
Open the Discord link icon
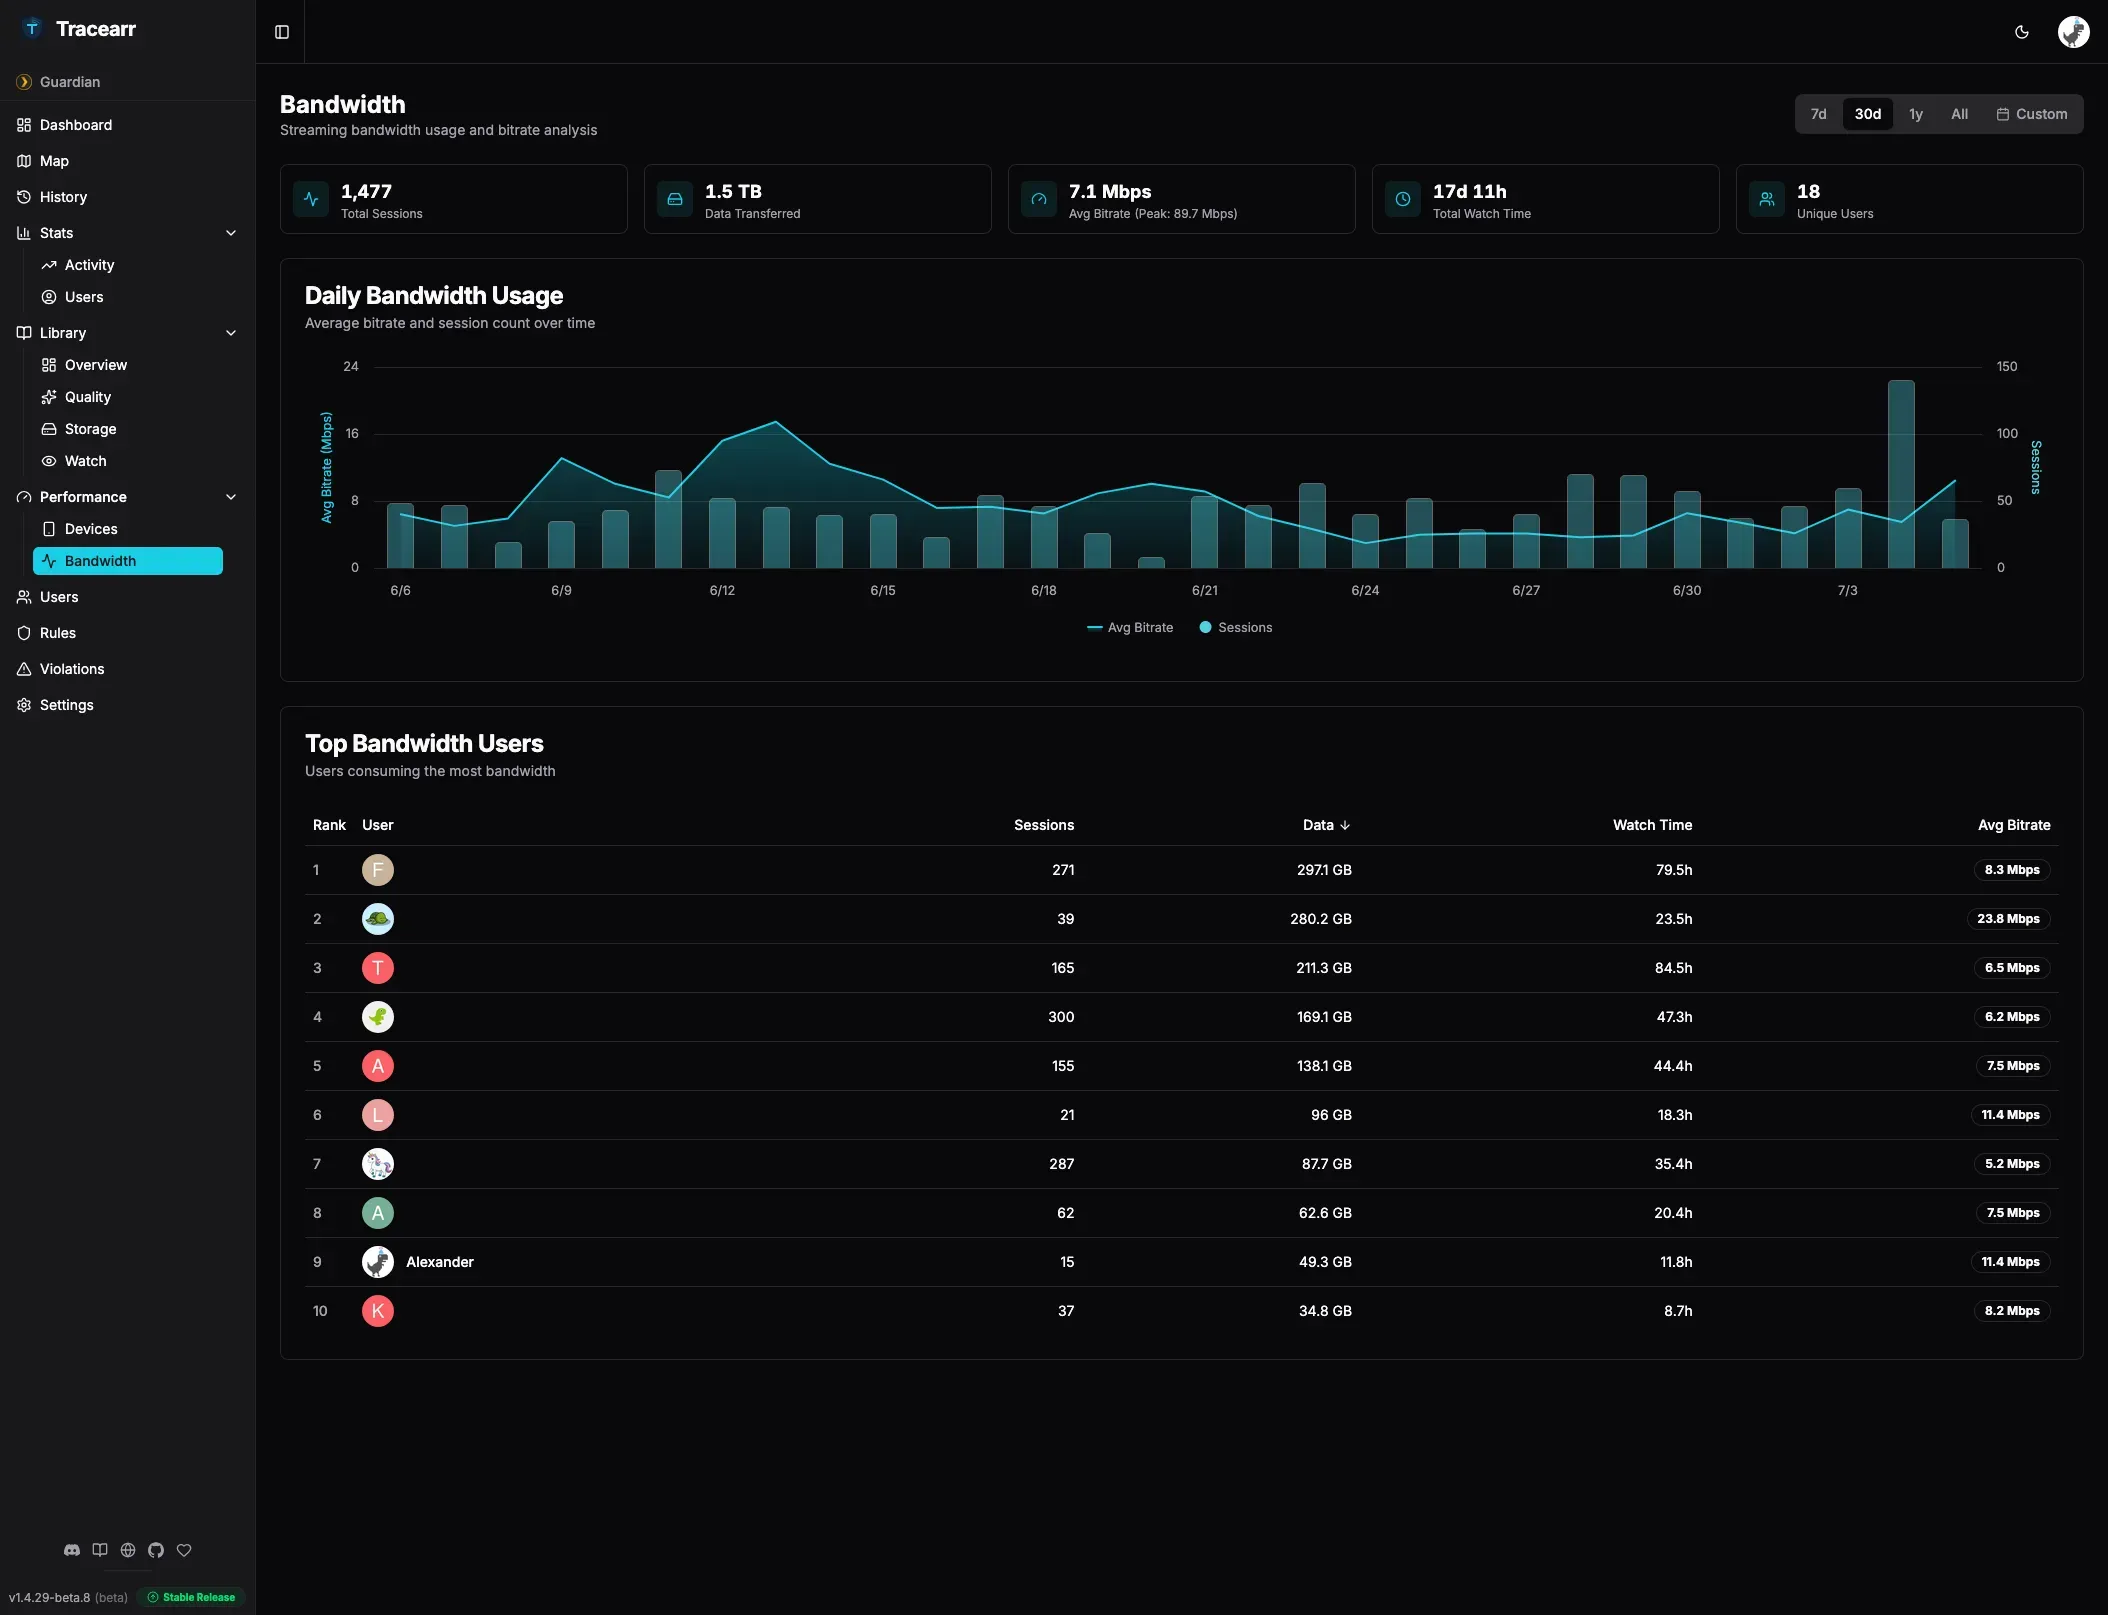click(72, 1550)
